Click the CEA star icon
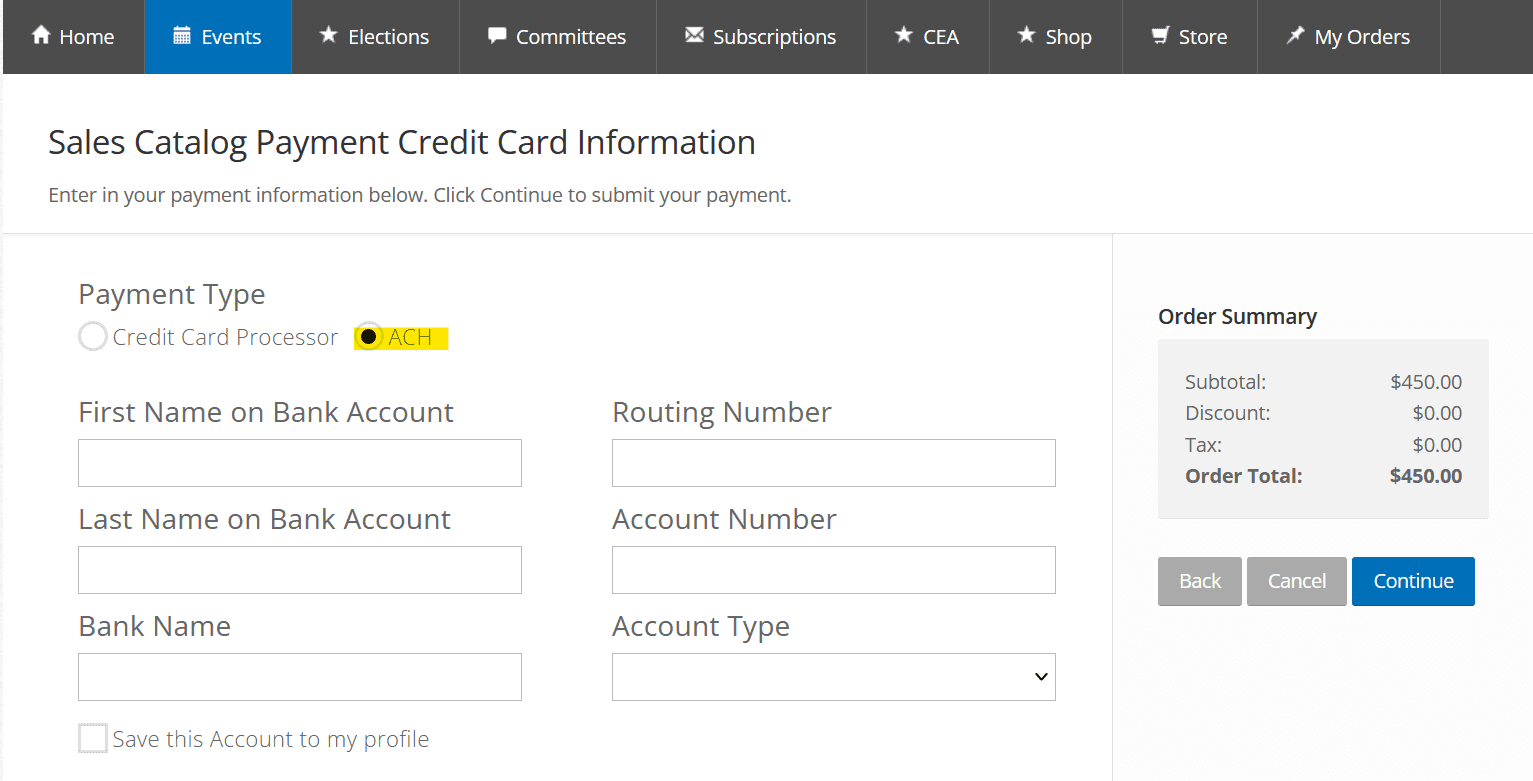The width and height of the screenshot is (1533, 781). tap(903, 35)
